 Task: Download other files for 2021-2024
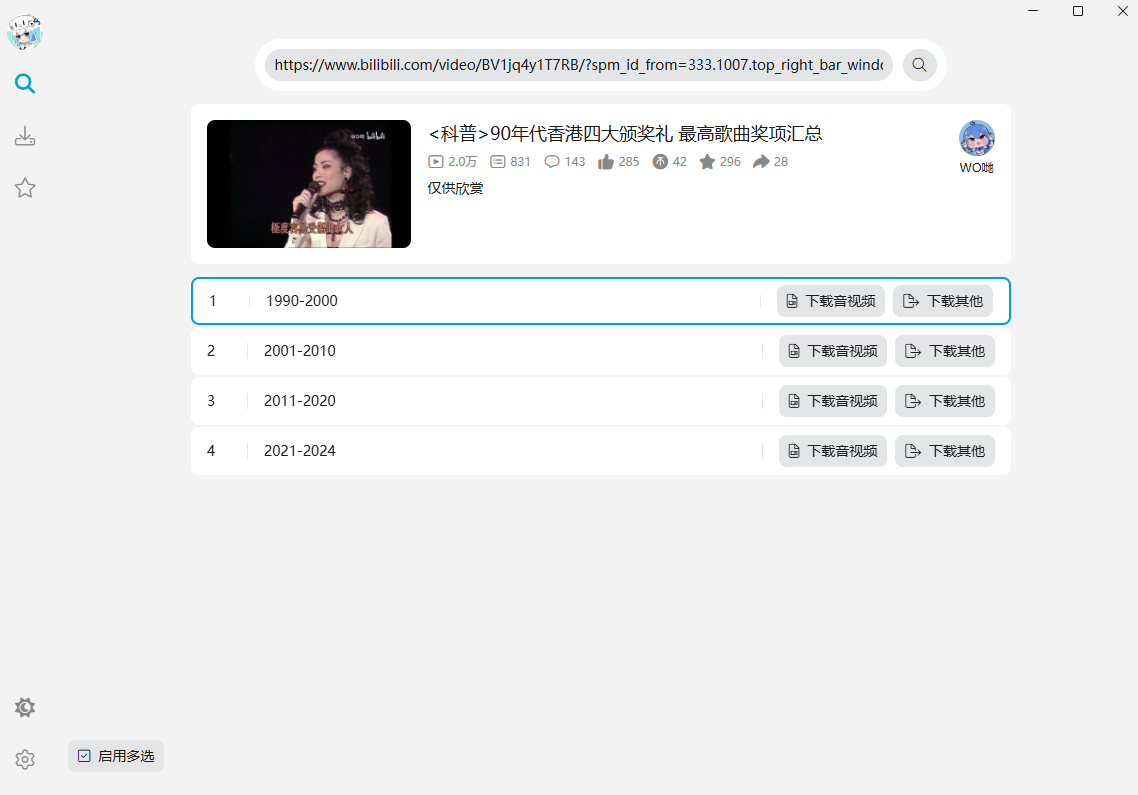944,451
